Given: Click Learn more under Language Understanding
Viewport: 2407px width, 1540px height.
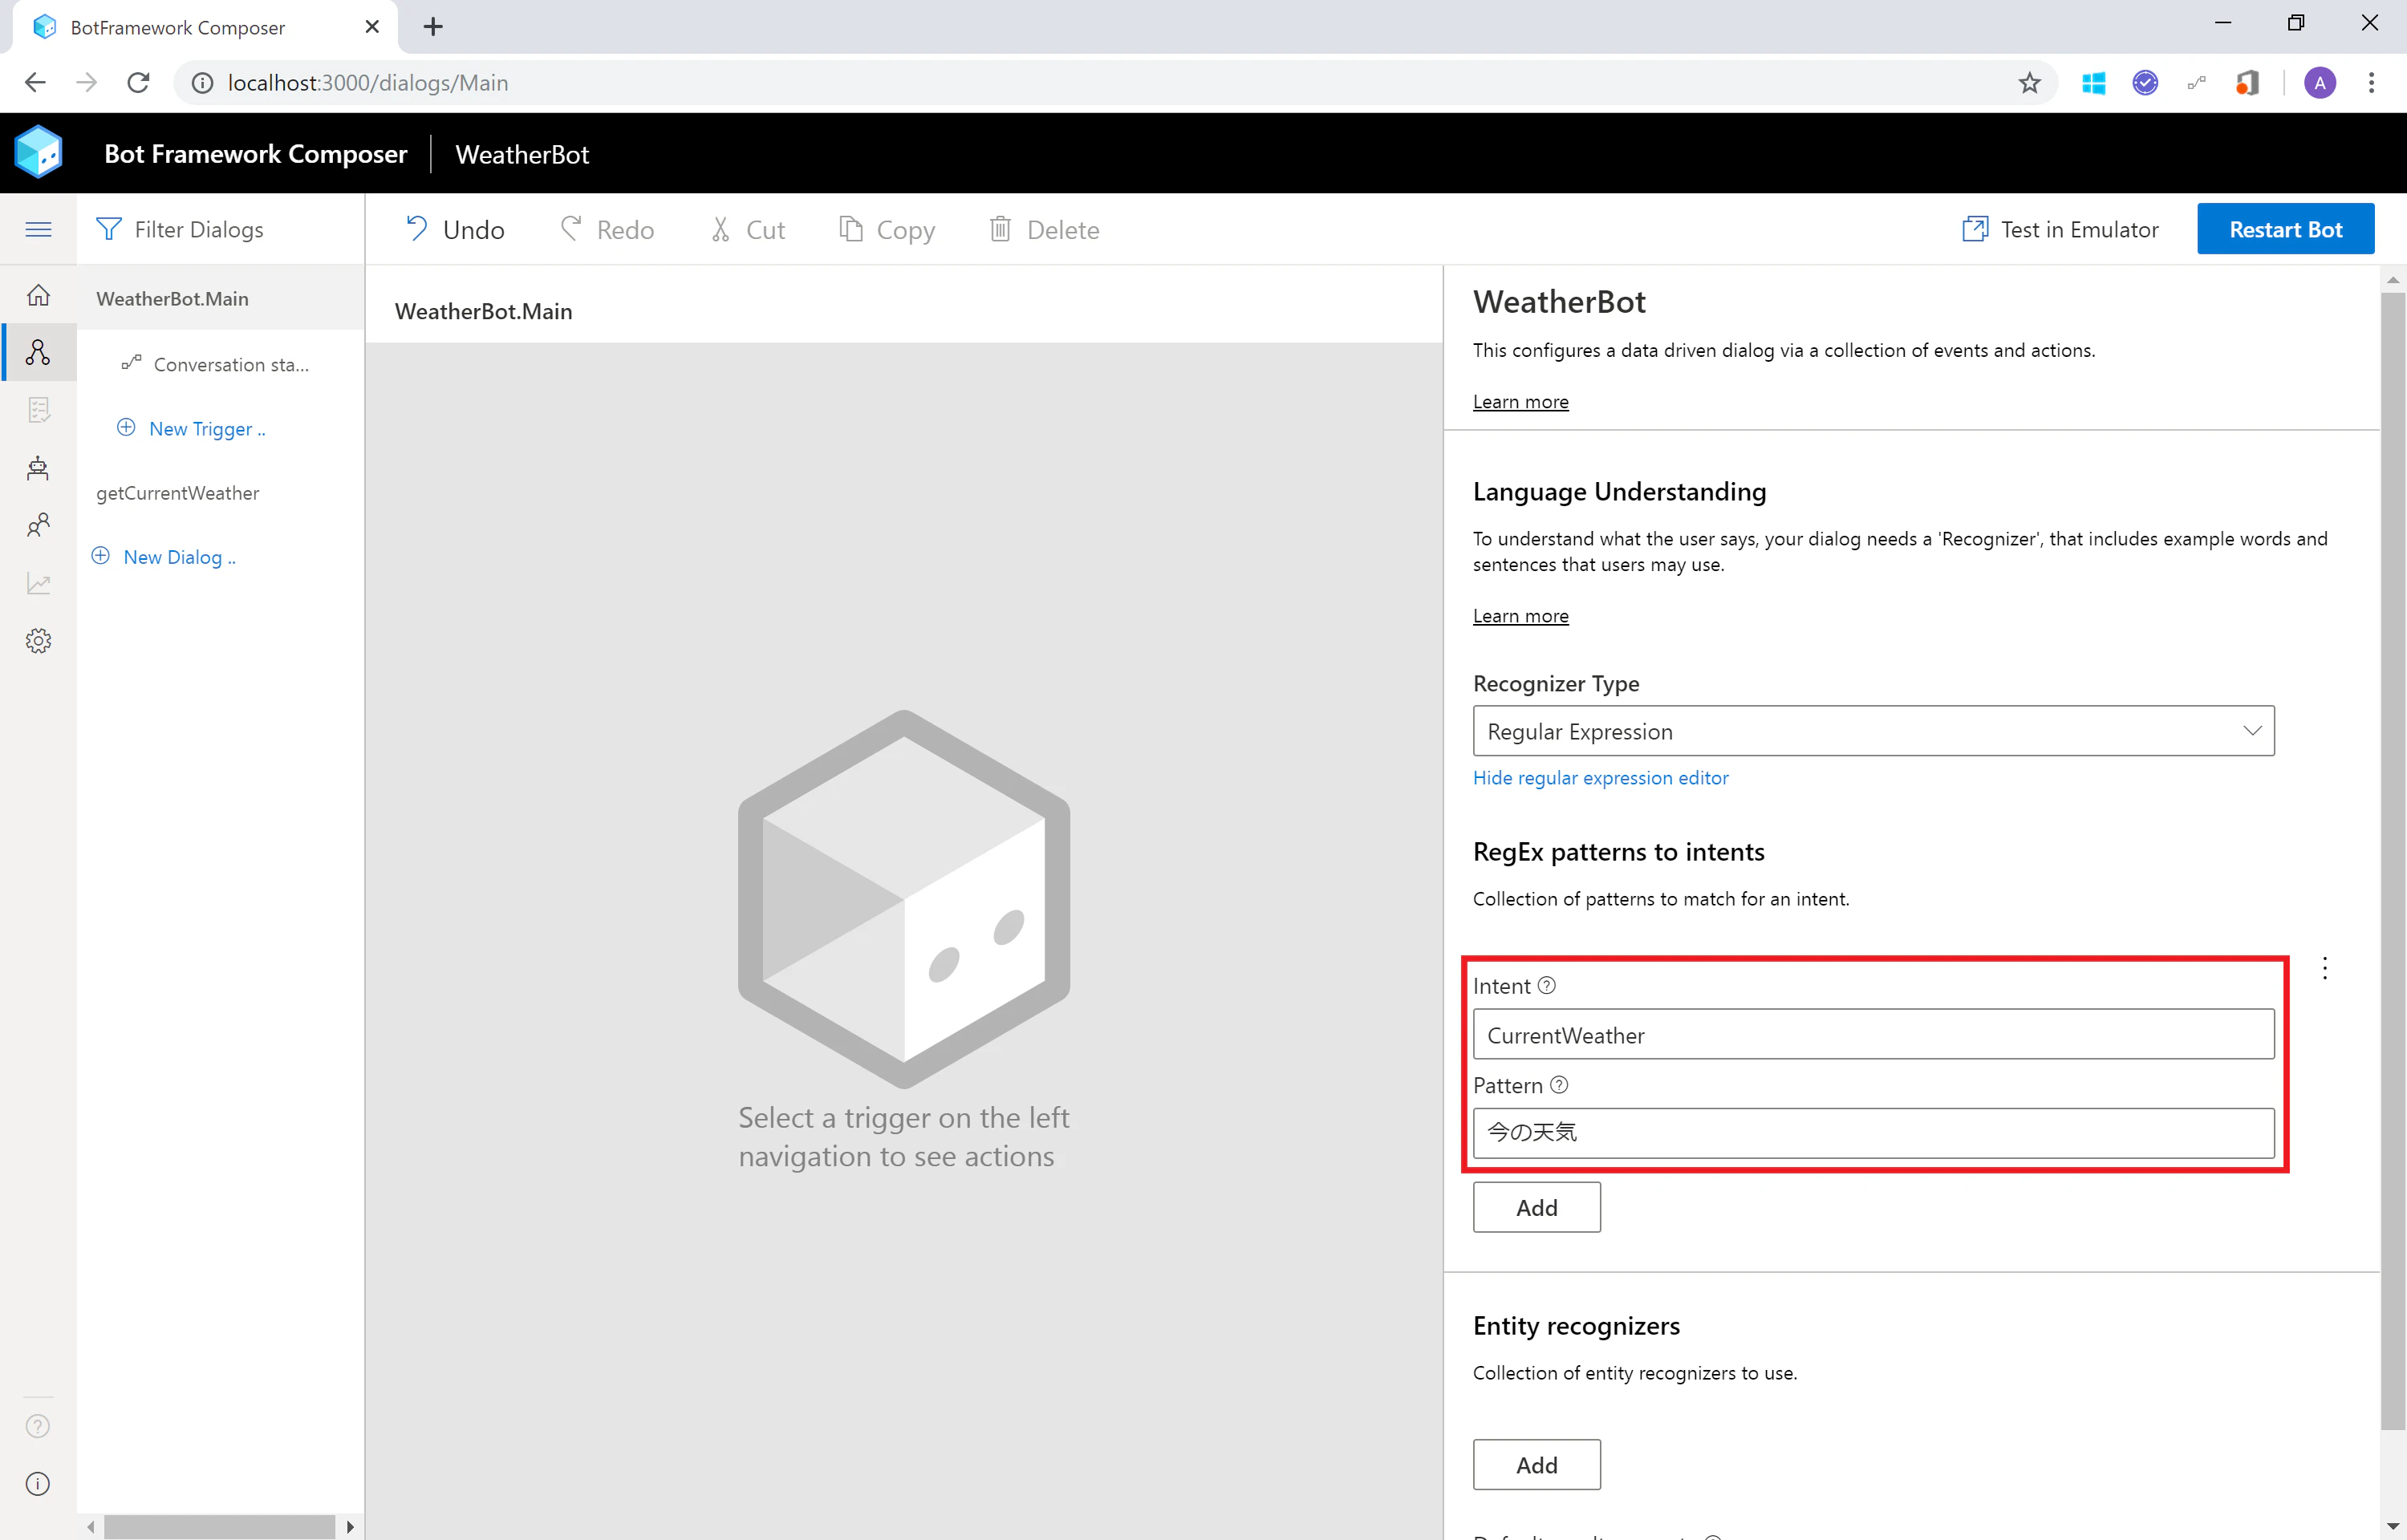Looking at the screenshot, I should [1520, 616].
